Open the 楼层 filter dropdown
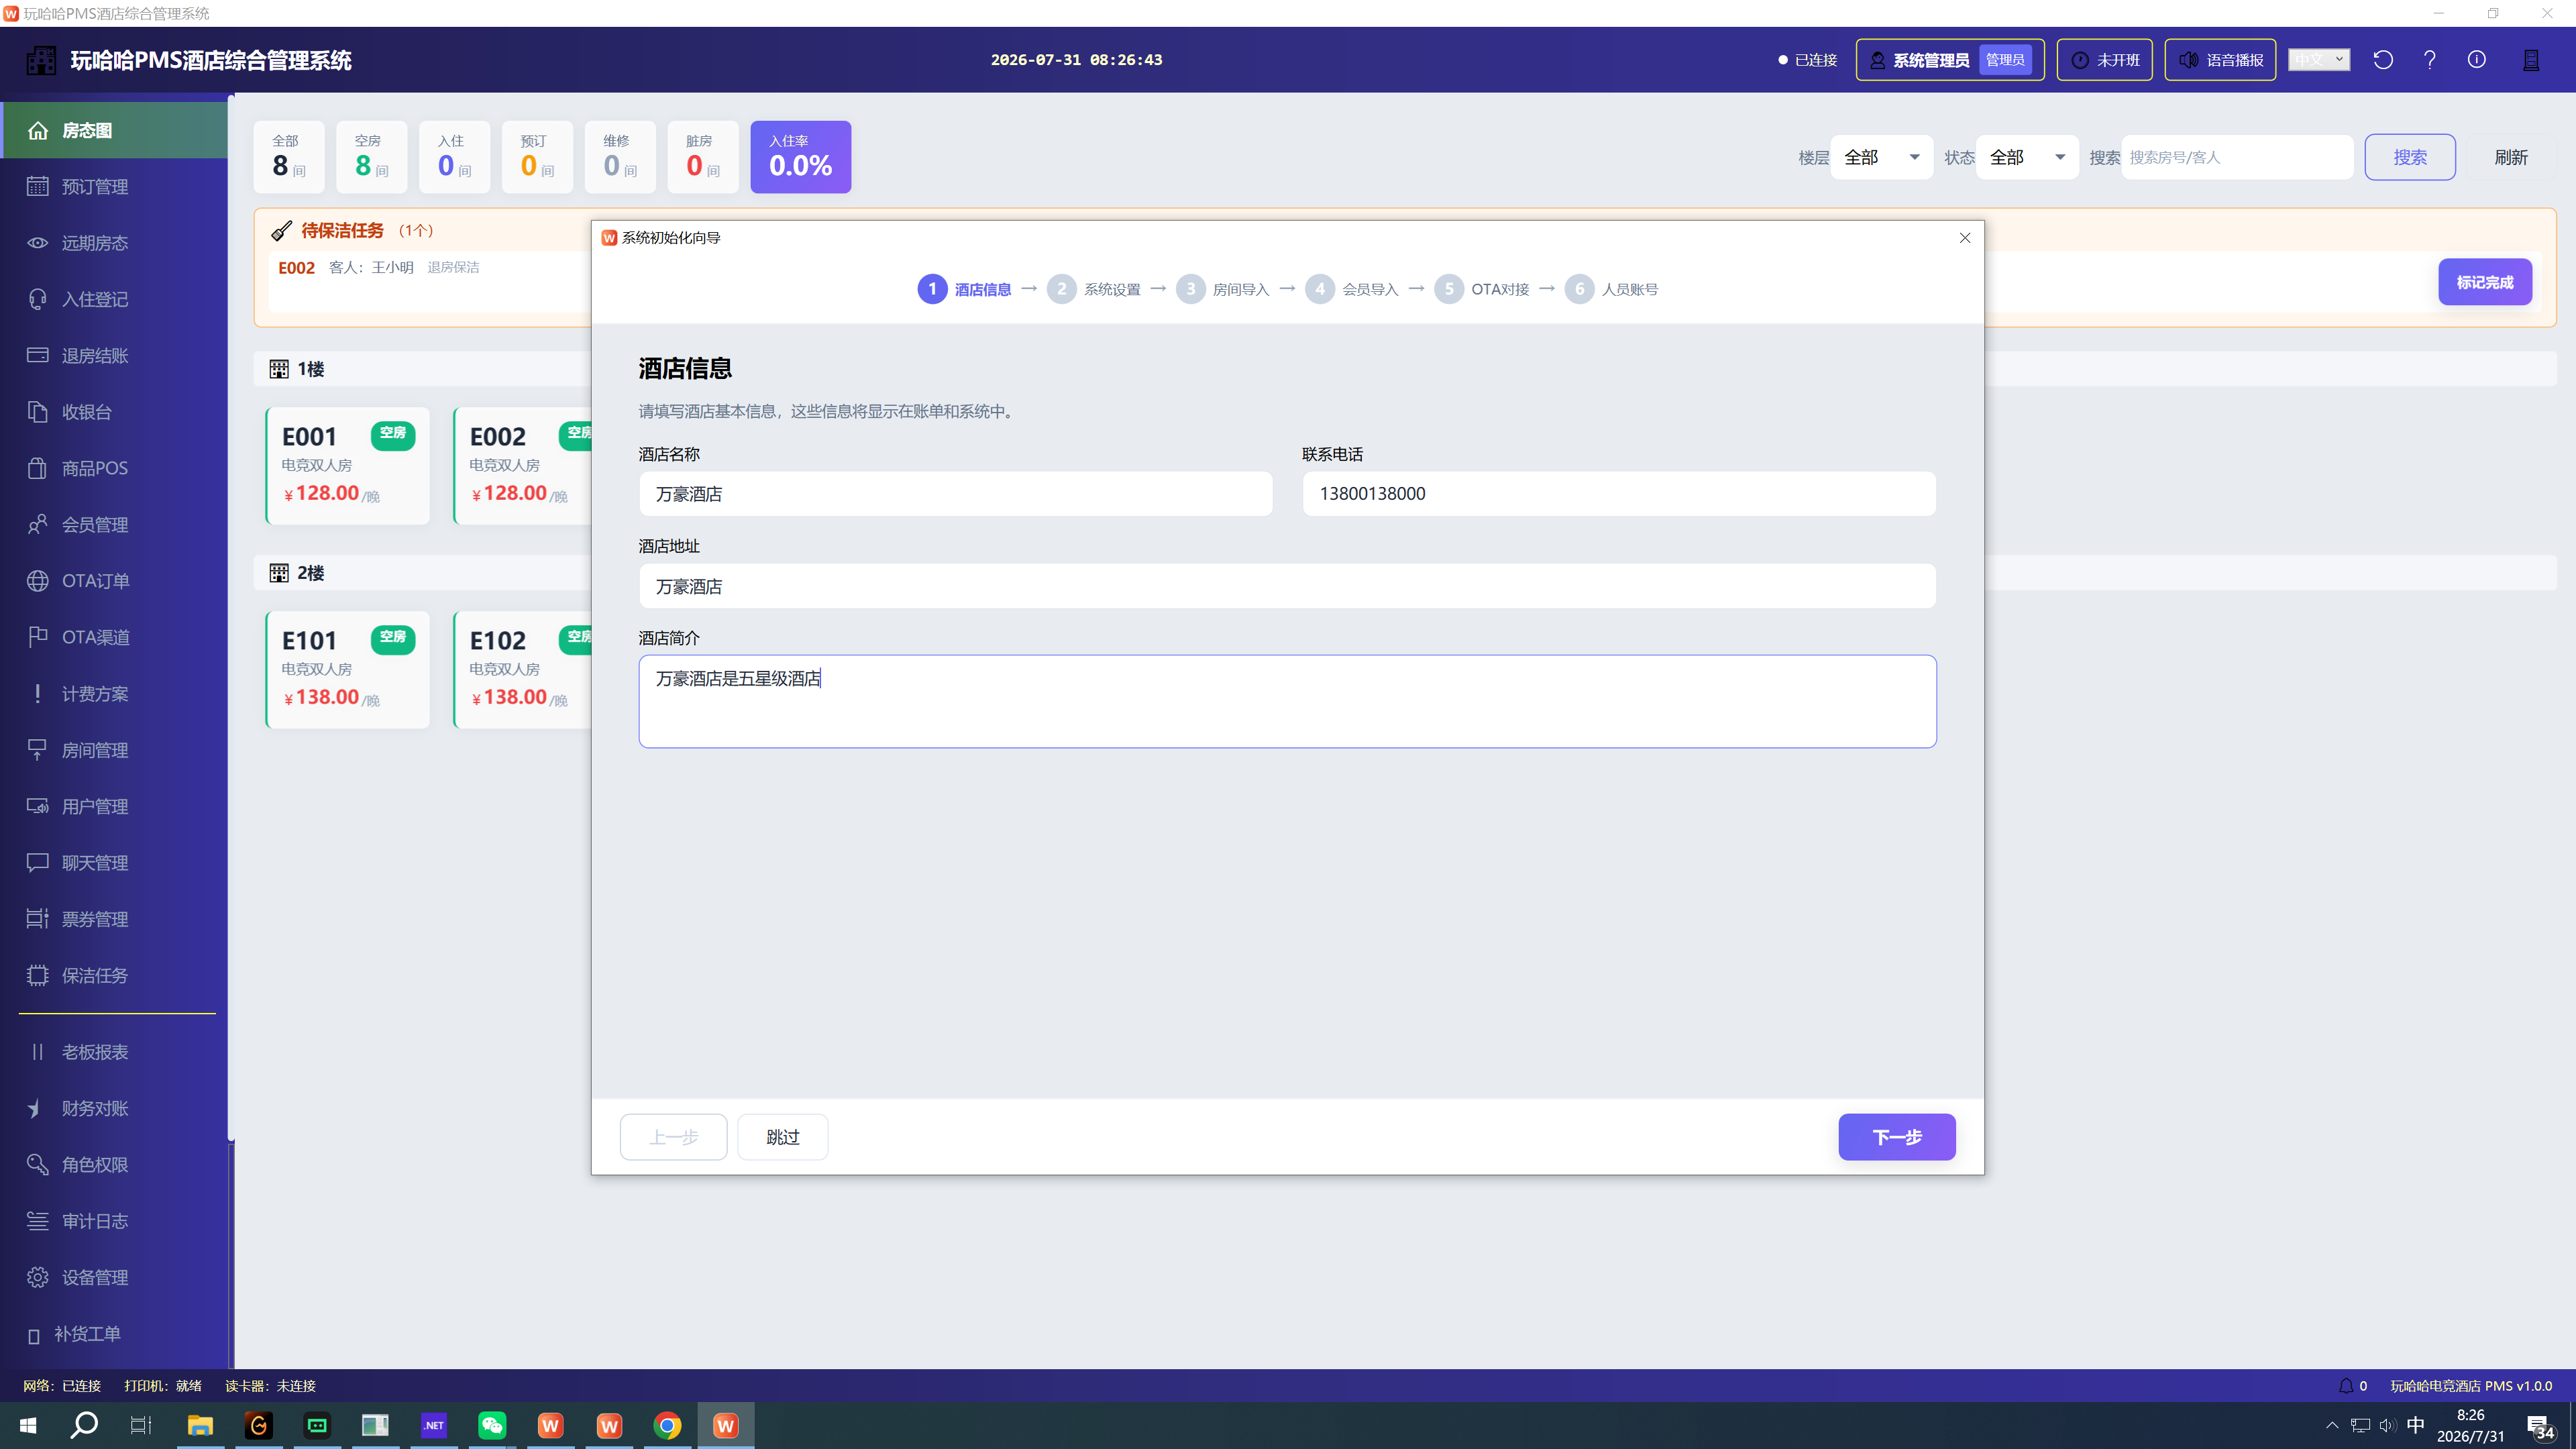Image resolution: width=2576 pixels, height=1449 pixels. (1882, 157)
